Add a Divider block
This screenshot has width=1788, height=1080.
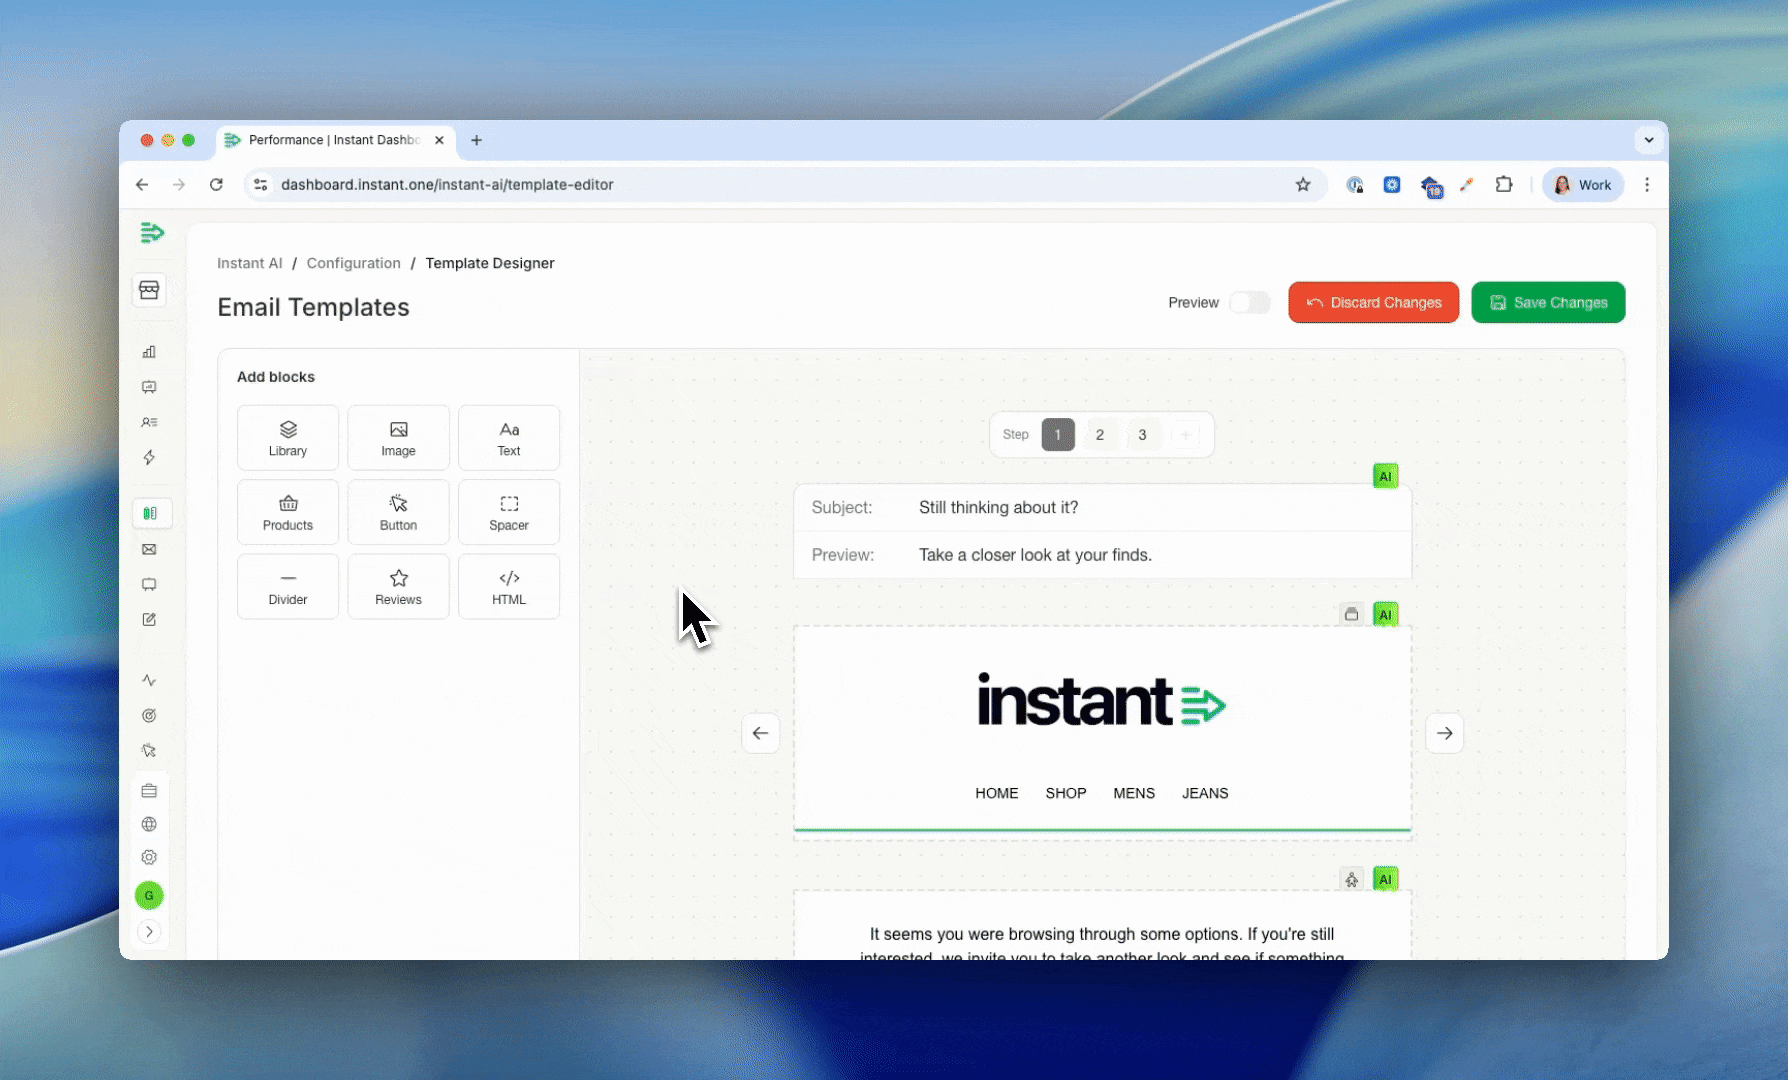[x=287, y=586]
